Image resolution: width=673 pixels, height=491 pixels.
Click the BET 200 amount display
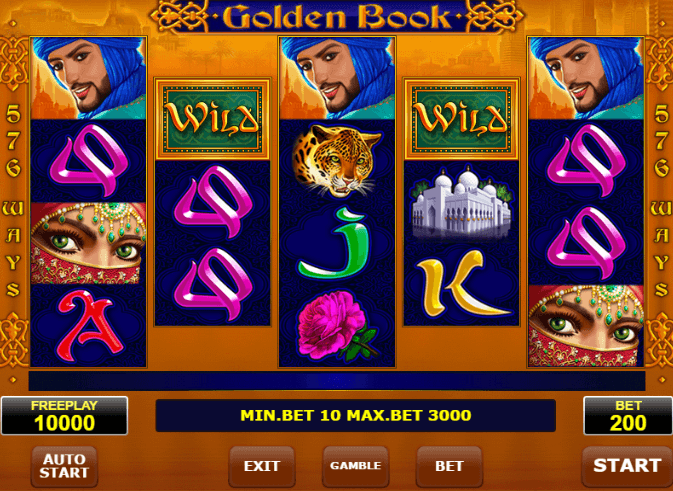tap(628, 416)
